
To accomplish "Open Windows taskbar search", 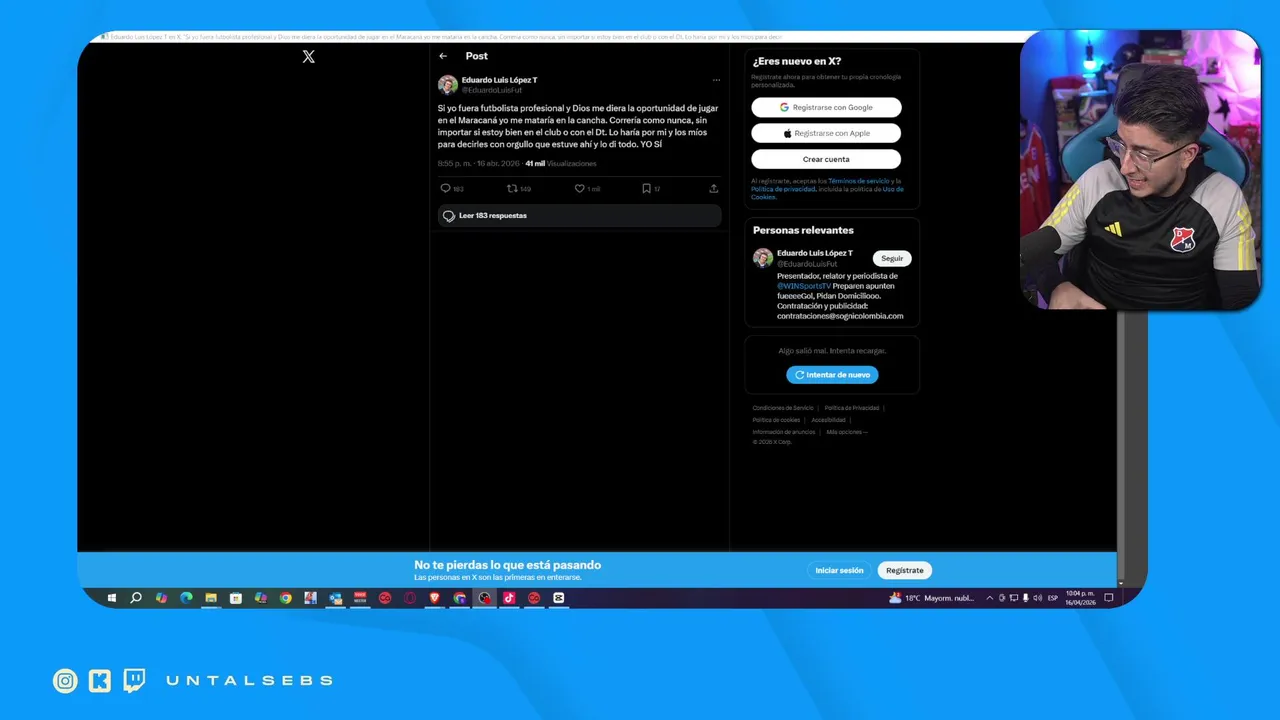I will (x=136, y=598).
